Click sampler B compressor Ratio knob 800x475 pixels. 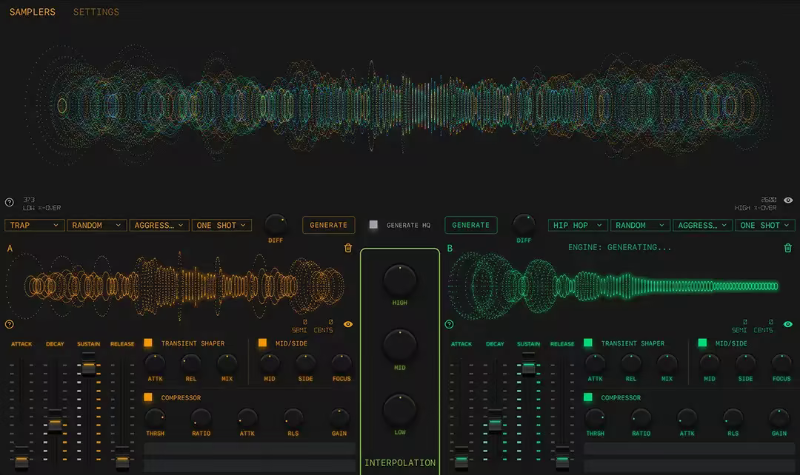click(x=640, y=418)
